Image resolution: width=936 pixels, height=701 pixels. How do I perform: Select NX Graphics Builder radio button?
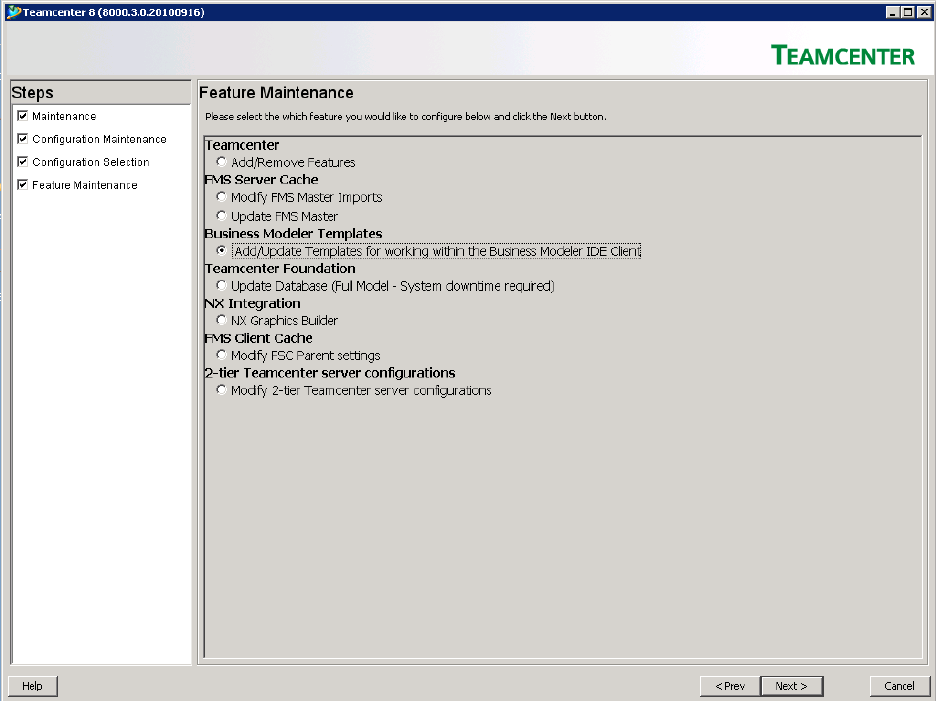tap(221, 320)
